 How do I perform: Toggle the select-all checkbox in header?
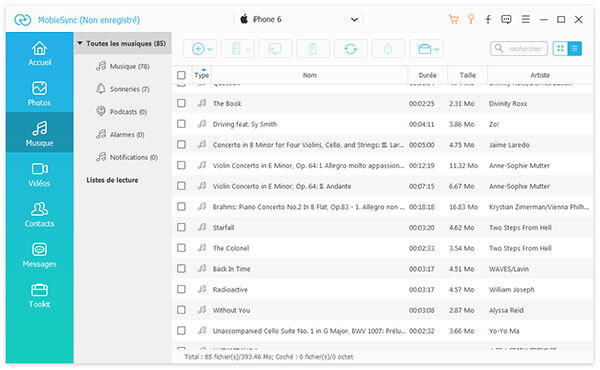click(x=181, y=75)
